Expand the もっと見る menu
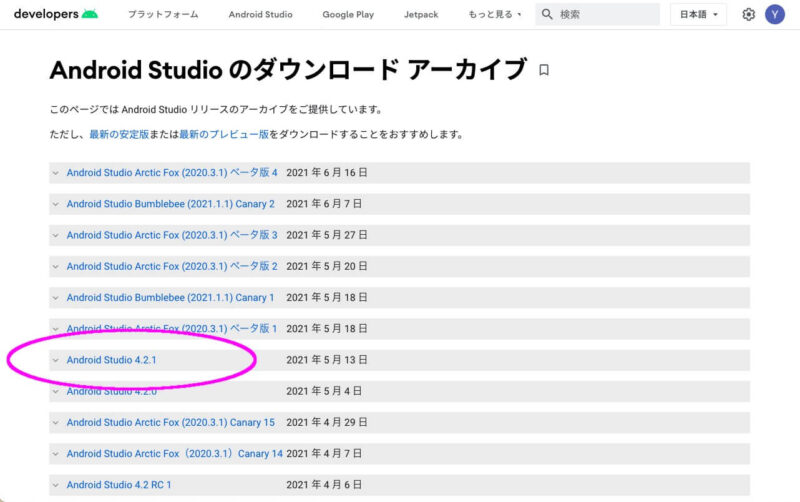800x502 pixels. (x=494, y=14)
